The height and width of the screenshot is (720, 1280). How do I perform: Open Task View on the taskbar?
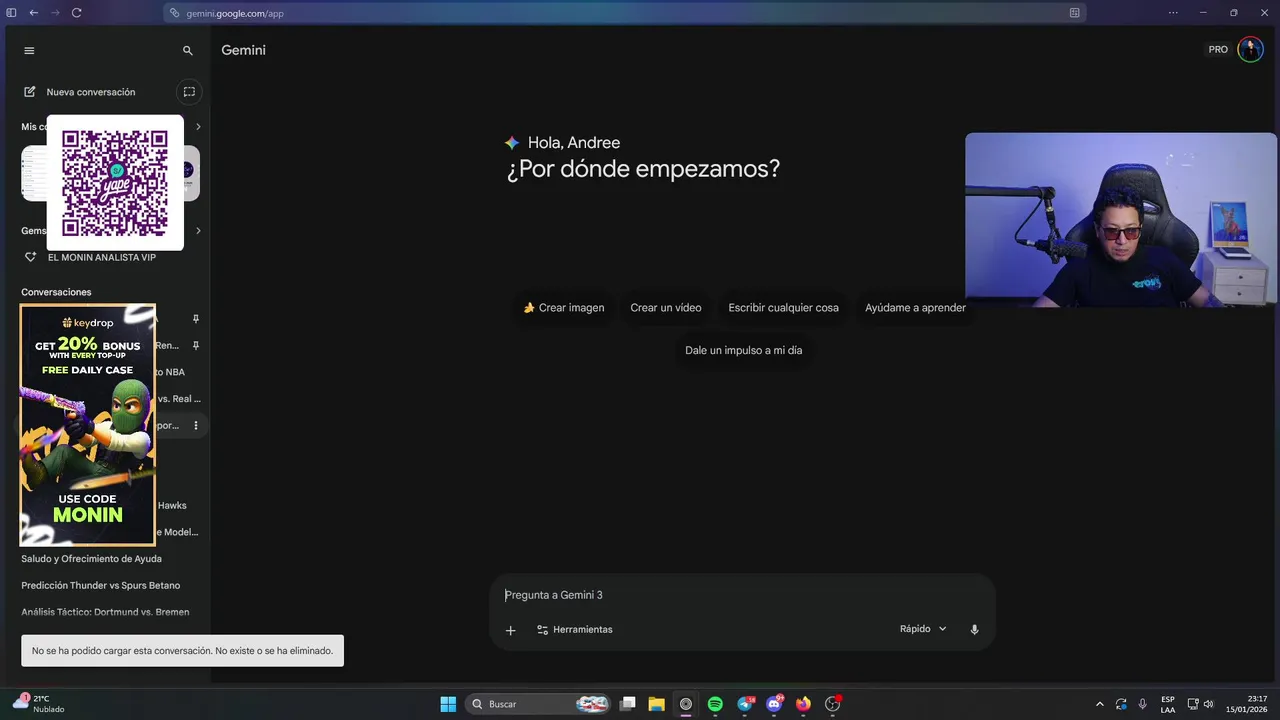[x=627, y=704]
